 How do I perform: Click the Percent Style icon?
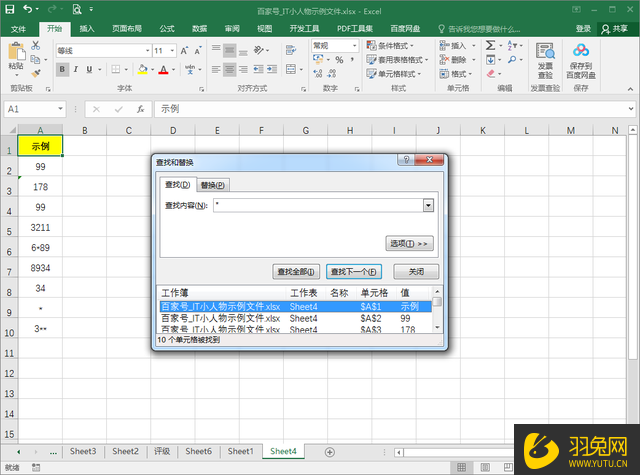(x=339, y=60)
